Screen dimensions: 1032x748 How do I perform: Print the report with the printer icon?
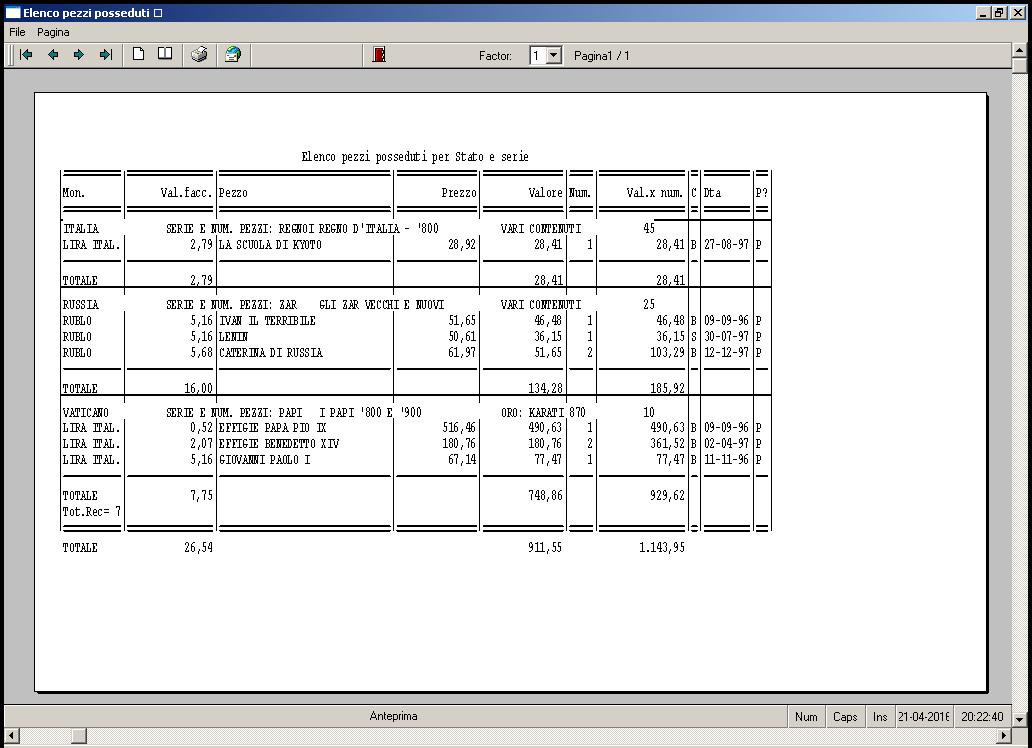(x=199, y=55)
